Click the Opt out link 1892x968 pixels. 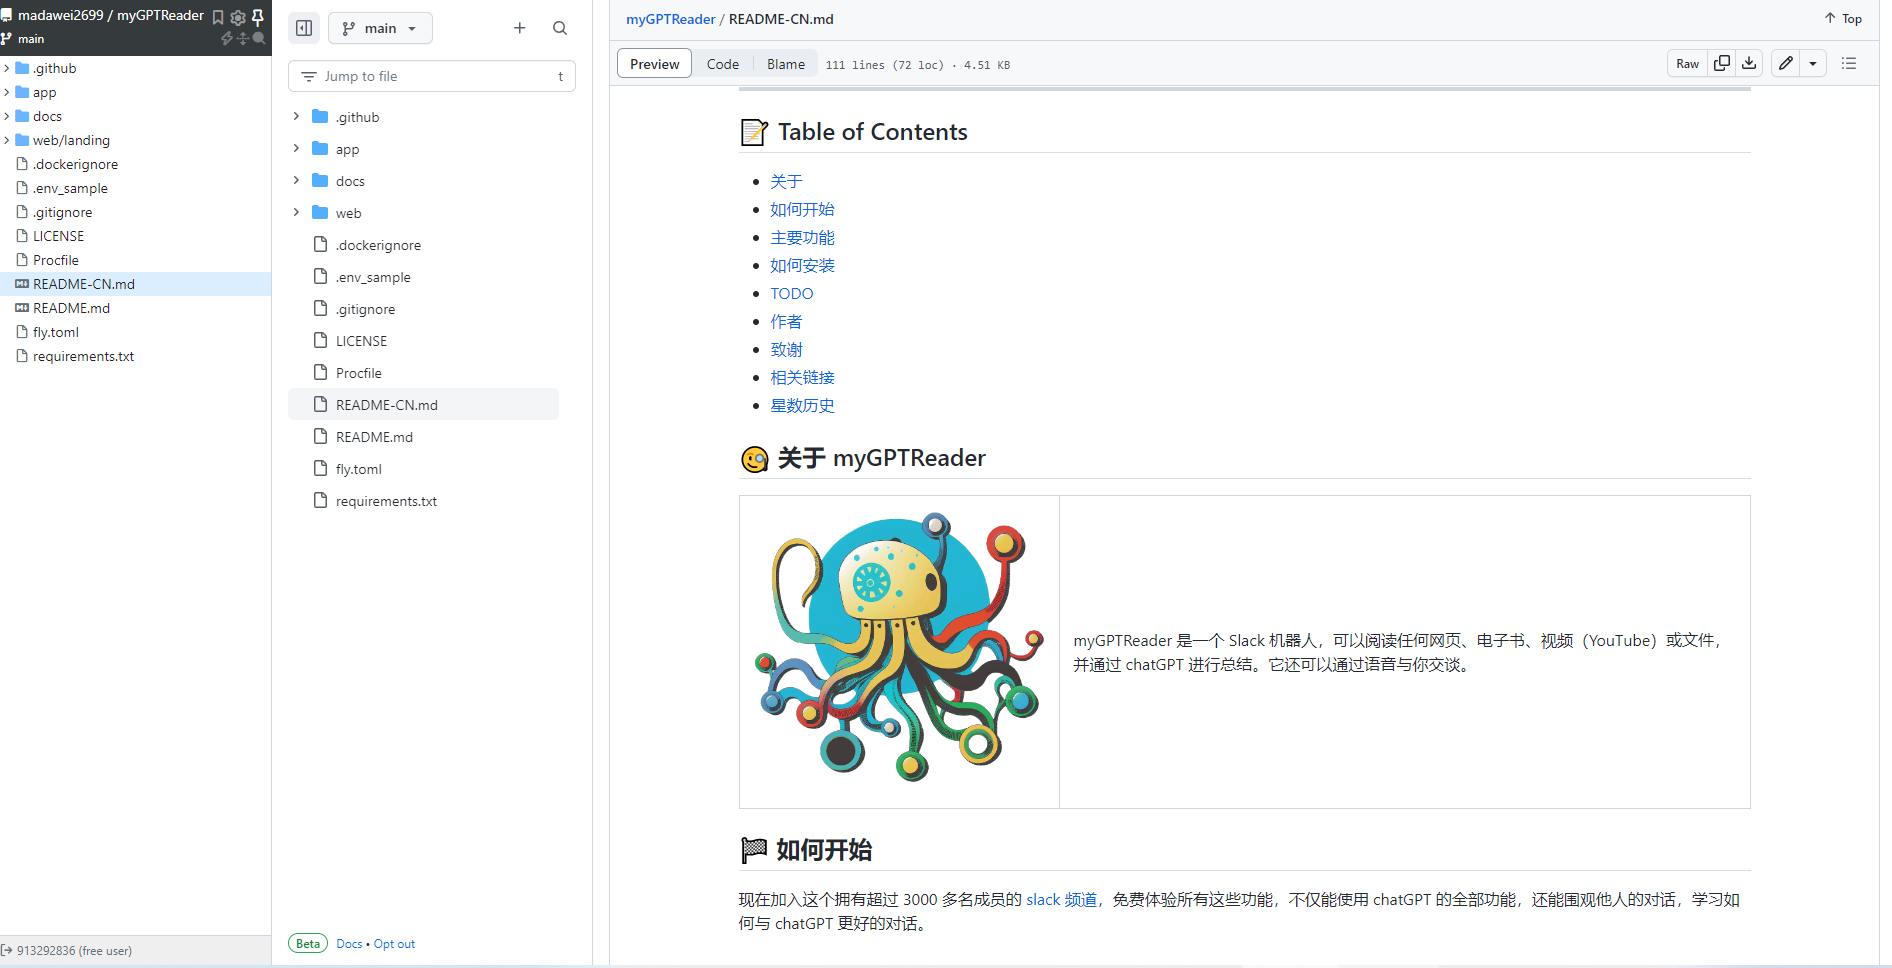[394, 944]
